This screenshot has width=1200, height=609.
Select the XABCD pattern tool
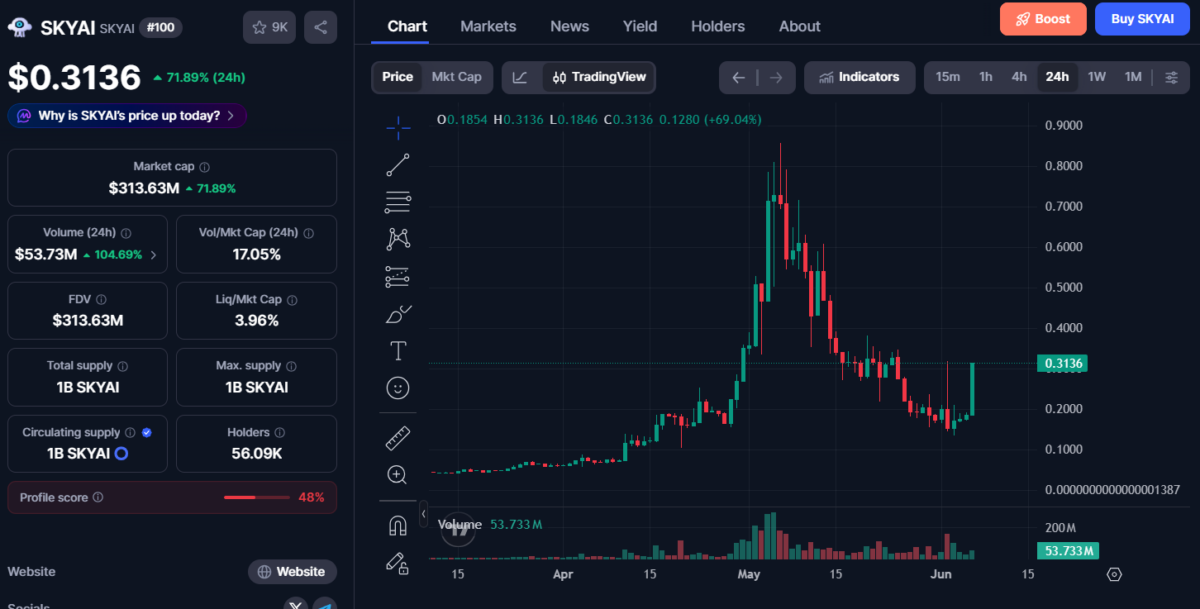[398, 239]
